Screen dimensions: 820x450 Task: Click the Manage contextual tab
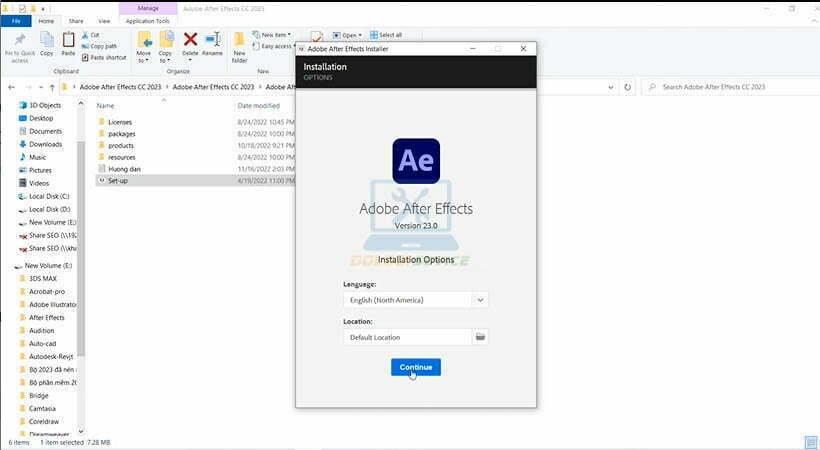[x=148, y=8]
